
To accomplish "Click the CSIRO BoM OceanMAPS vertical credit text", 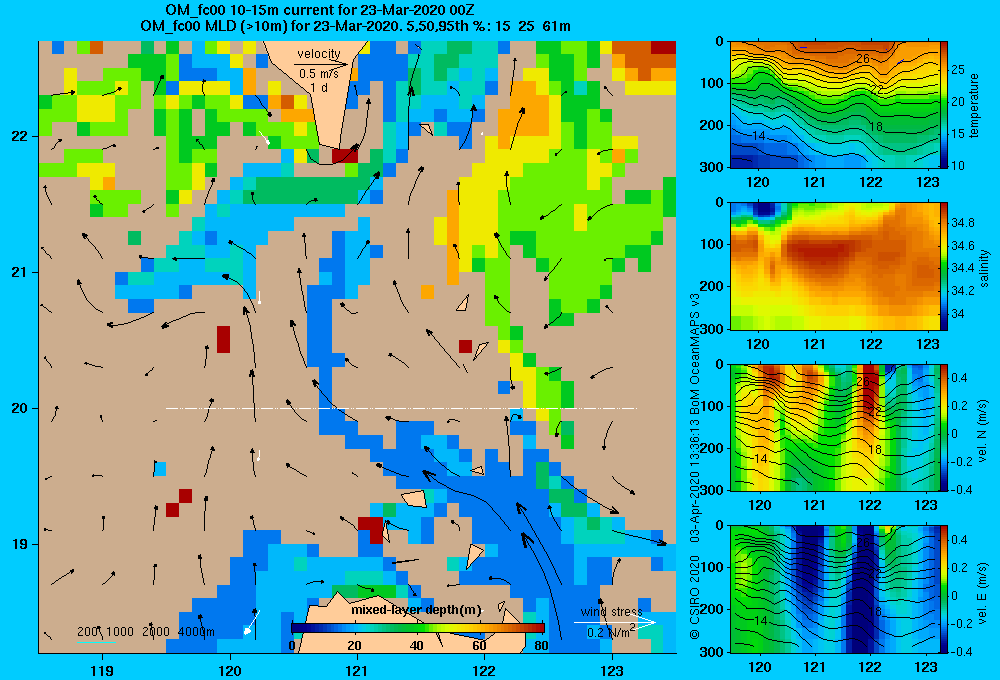I will [695, 466].
